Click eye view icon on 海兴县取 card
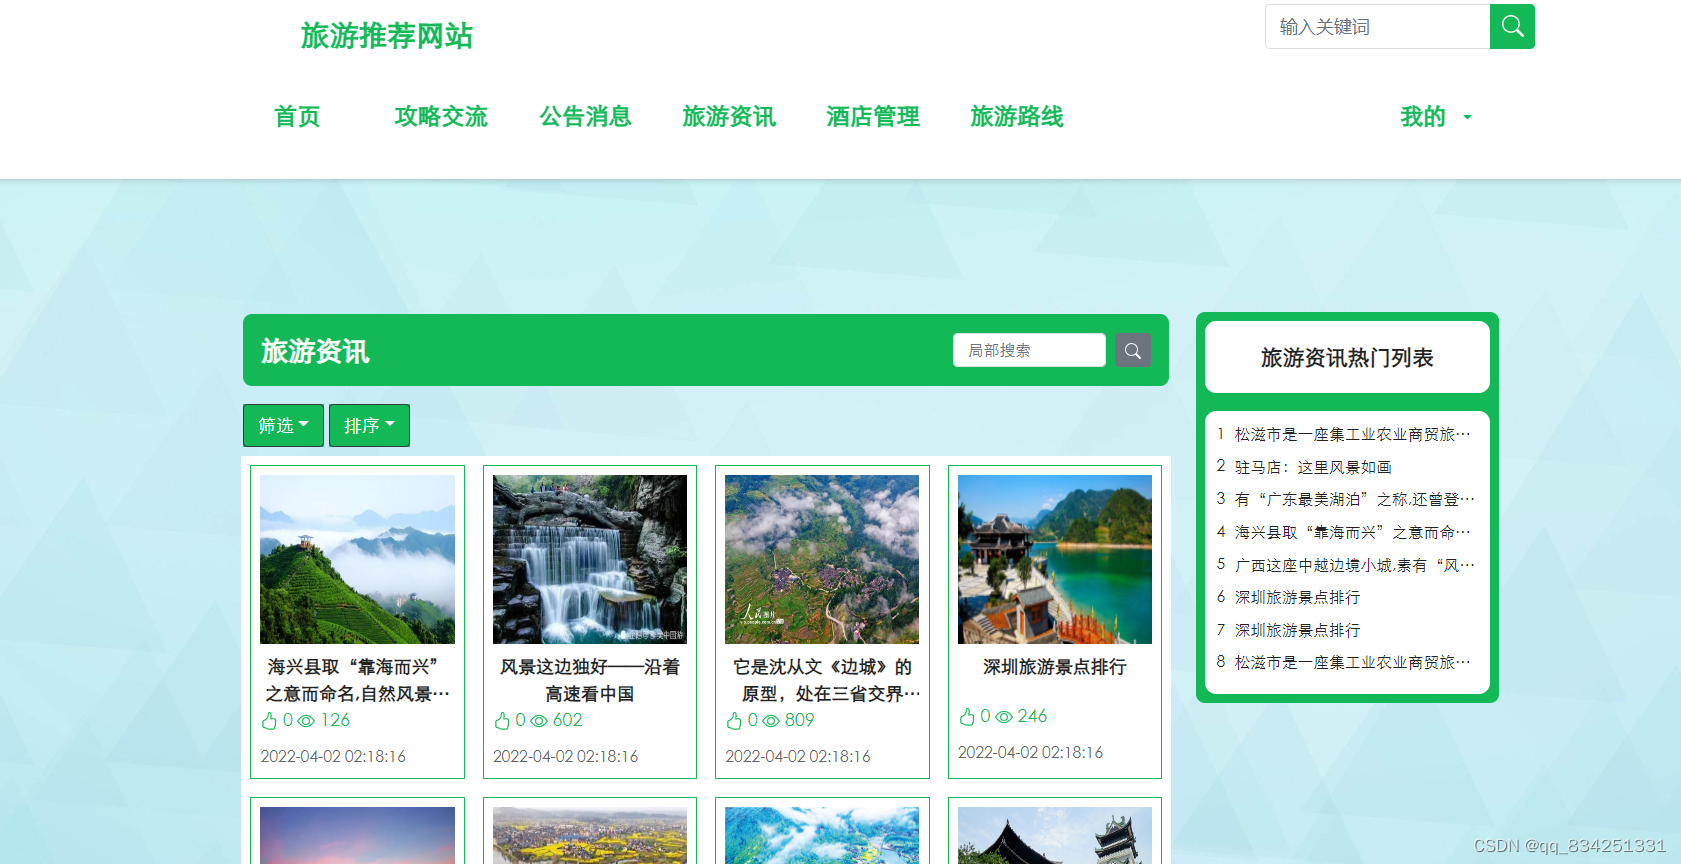The height and width of the screenshot is (864, 1681). pos(306,721)
